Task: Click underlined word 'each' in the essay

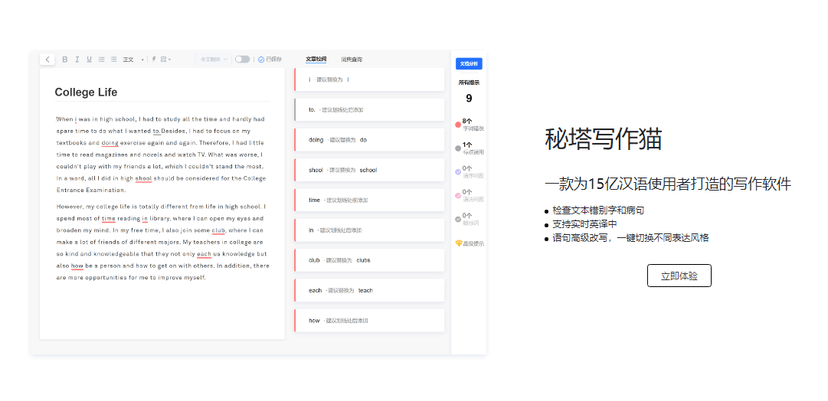Action: click(x=204, y=254)
